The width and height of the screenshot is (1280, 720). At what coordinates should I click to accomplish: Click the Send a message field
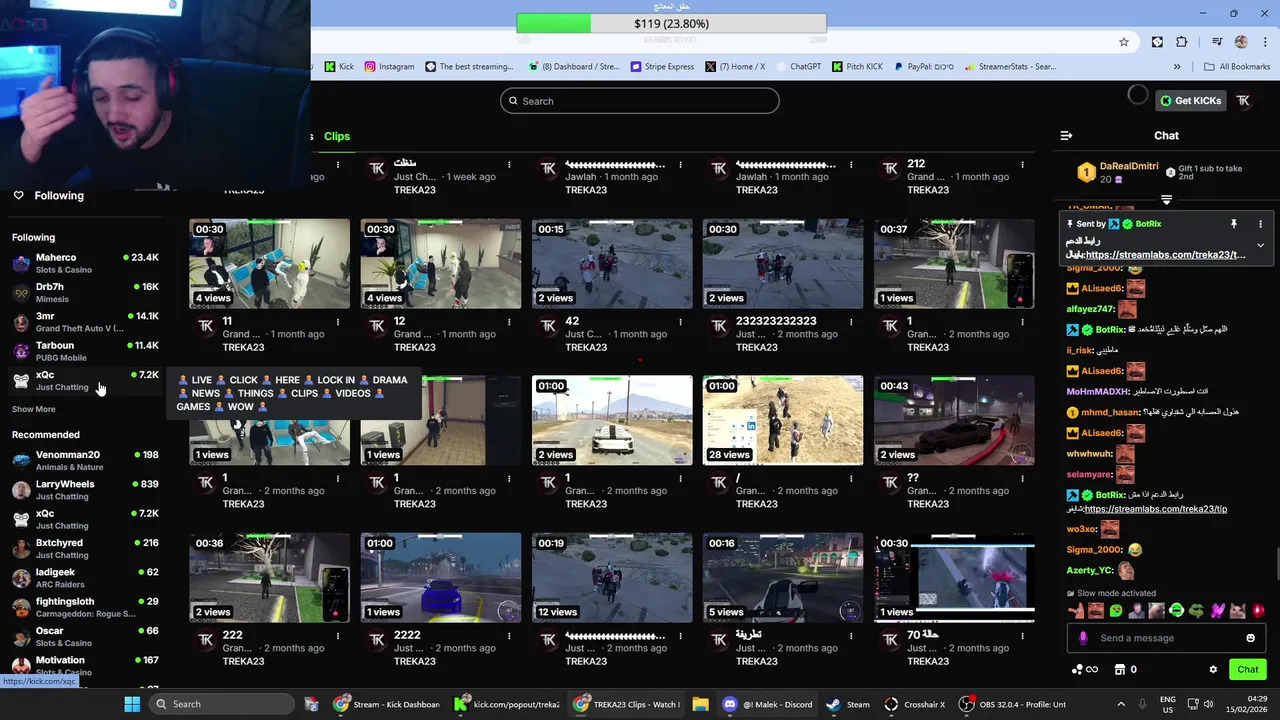1166,638
